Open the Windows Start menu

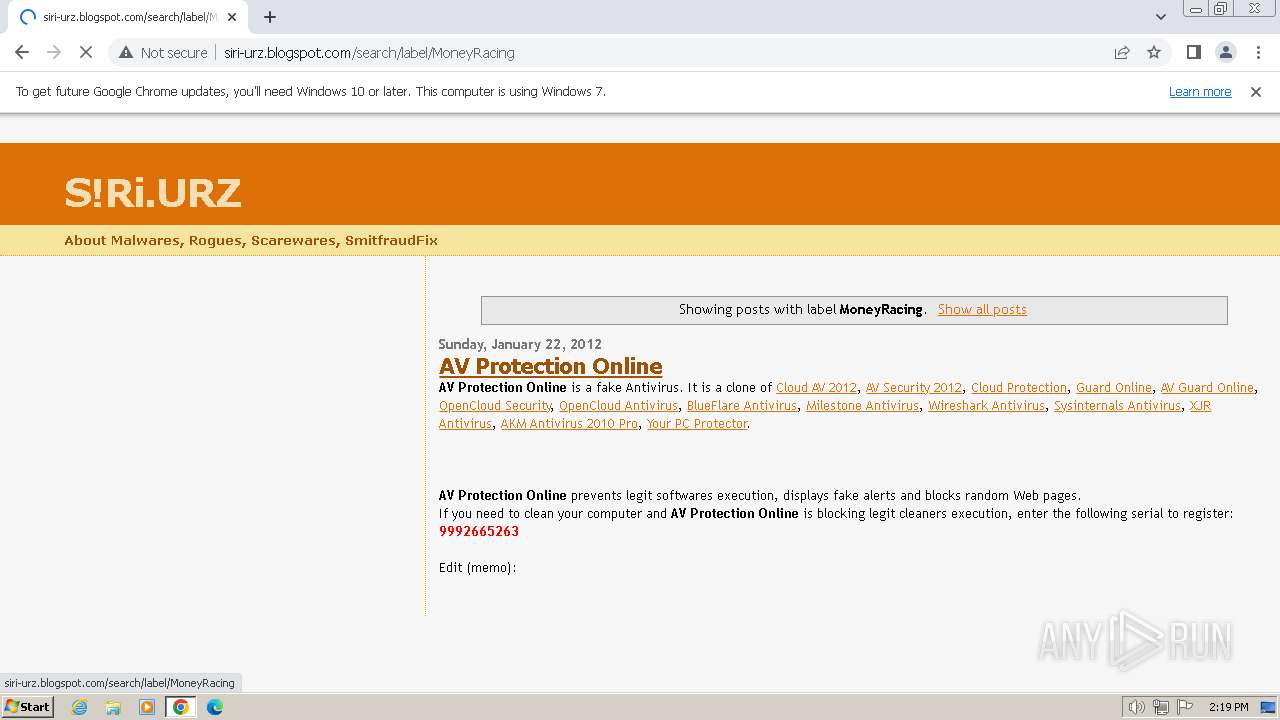pos(27,706)
